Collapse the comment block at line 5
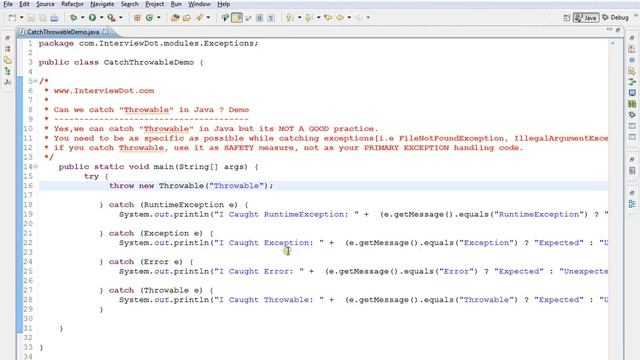Image resolution: width=640 pixels, height=360 pixels. (36, 81)
